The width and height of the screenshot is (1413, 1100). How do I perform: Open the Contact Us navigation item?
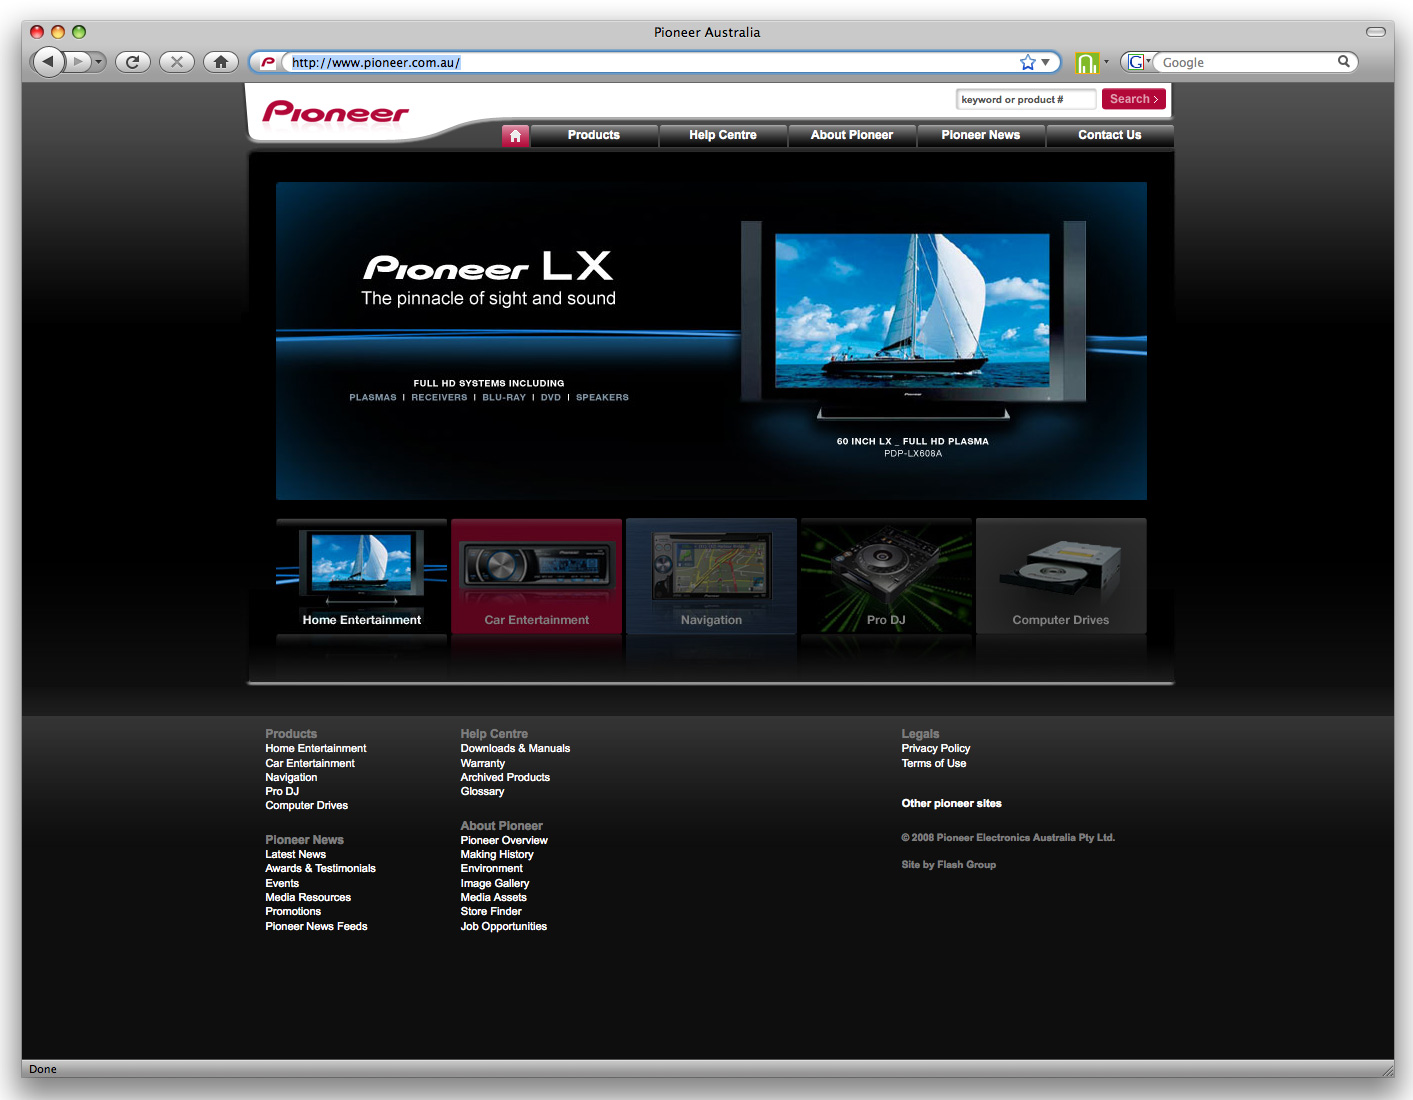(x=1110, y=135)
